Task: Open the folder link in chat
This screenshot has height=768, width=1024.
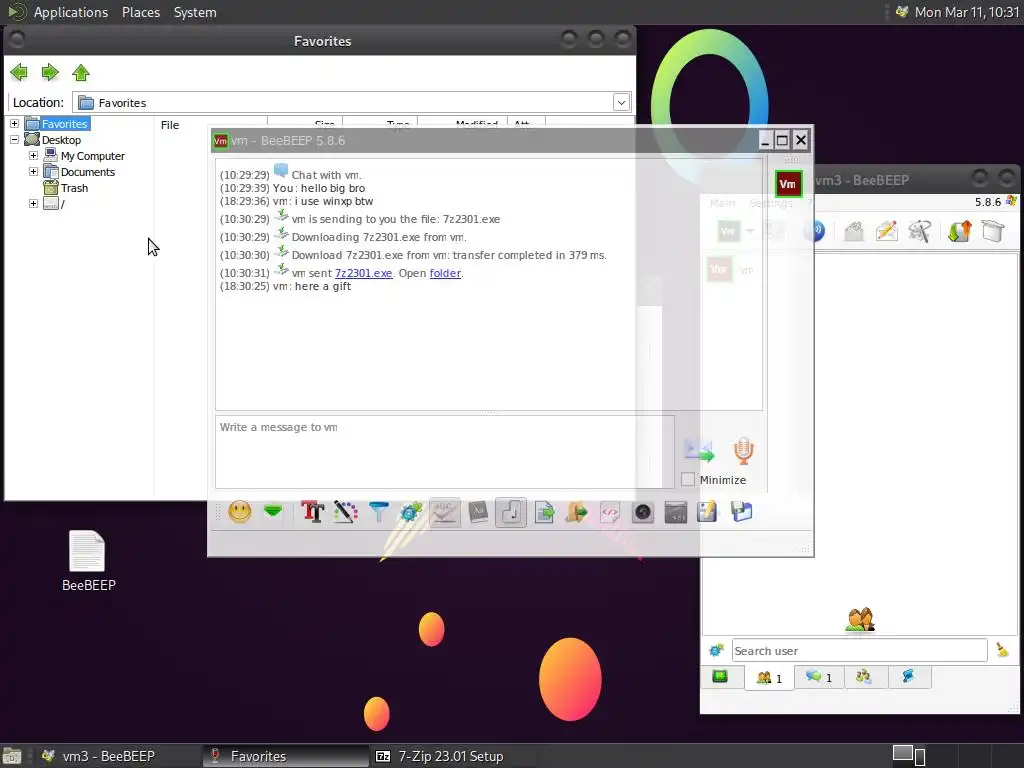Action: click(x=445, y=273)
